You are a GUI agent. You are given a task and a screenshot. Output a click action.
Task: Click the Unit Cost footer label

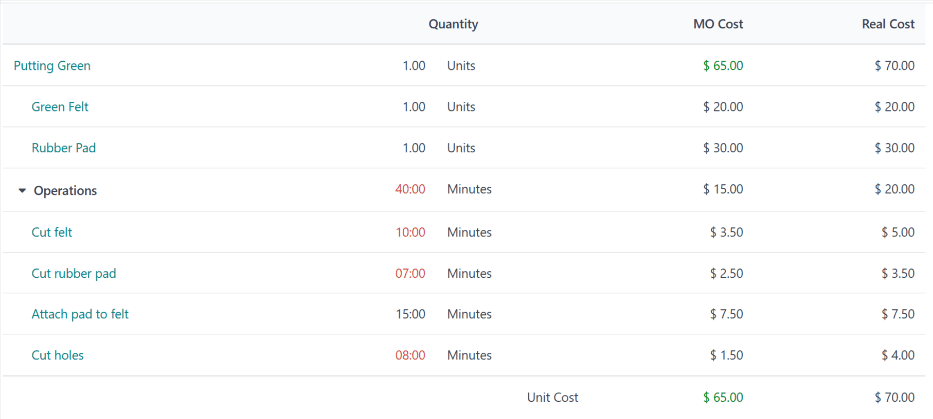coord(552,397)
